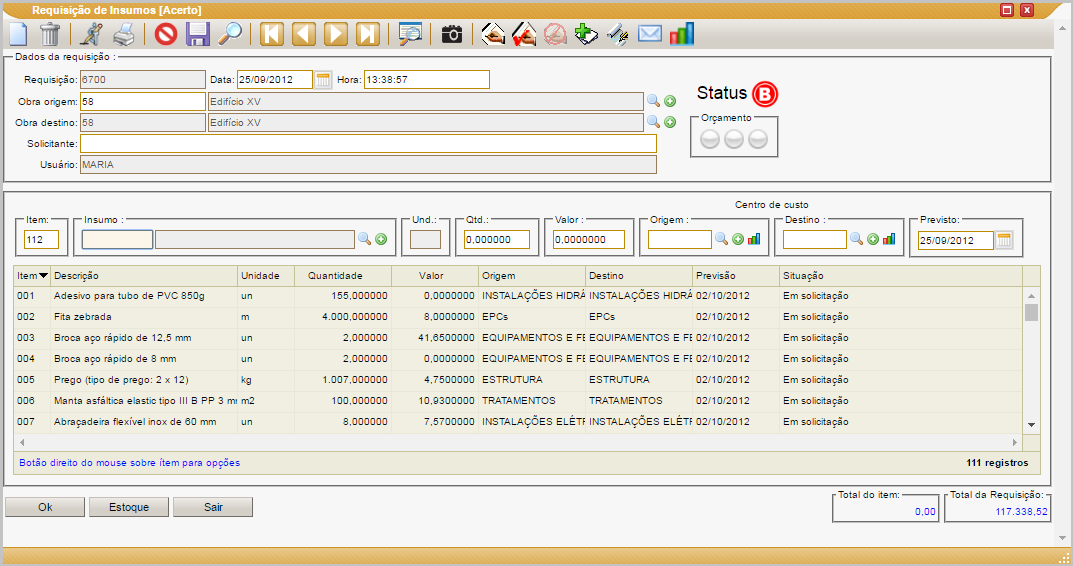
Task: Search requisitions with the toolbar magnifier
Action: tap(230, 34)
